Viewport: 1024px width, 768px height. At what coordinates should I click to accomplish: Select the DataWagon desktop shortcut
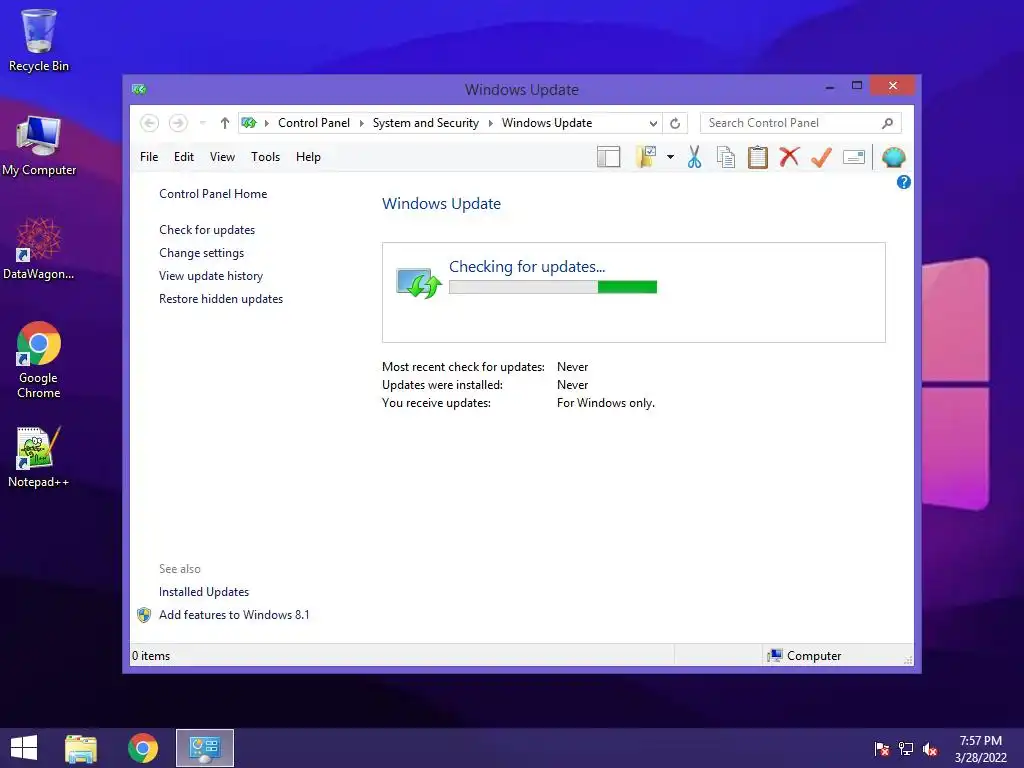(x=39, y=249)
